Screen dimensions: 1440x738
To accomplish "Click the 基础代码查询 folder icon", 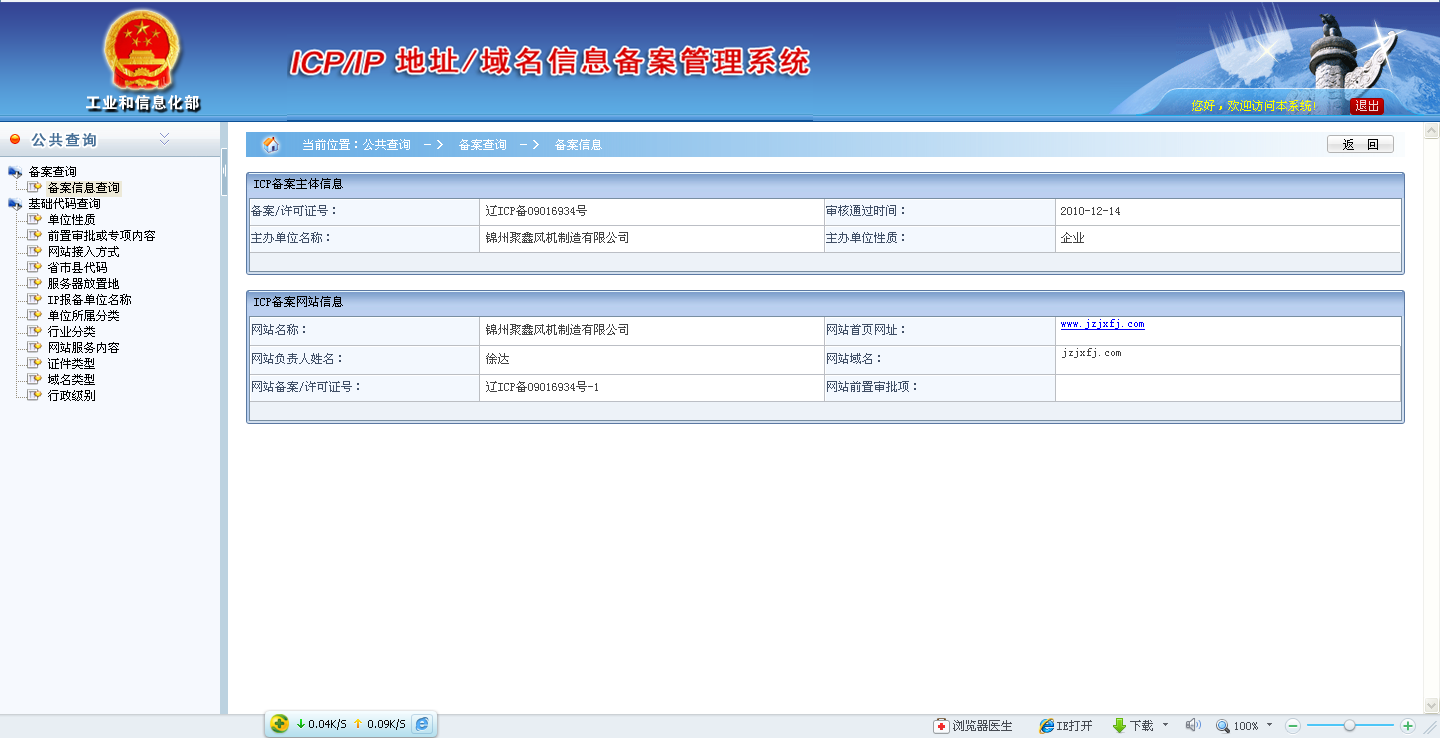I will click(x=15, y=204).
